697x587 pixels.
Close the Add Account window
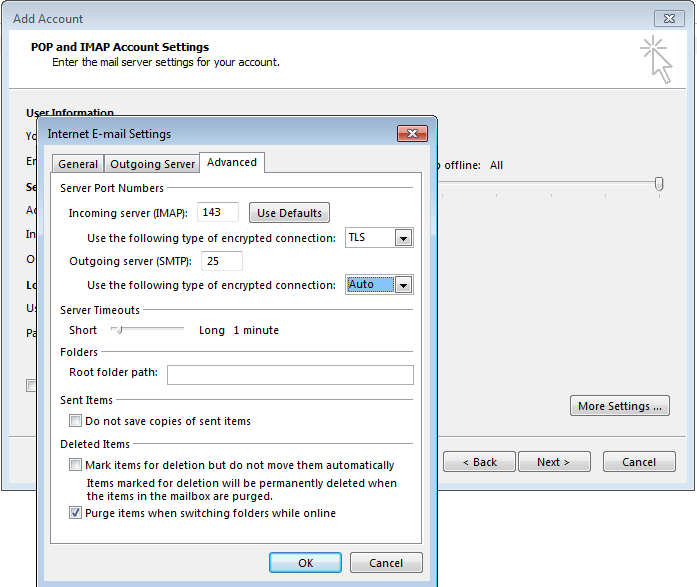coord(669,18)
